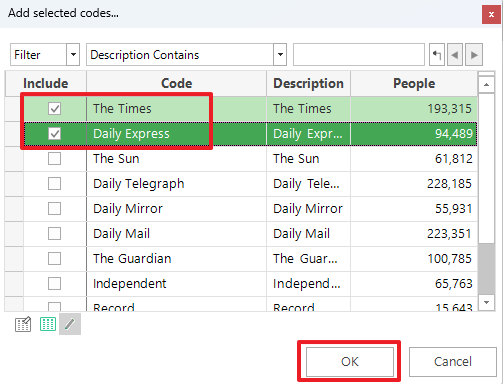Click the filter text input field
Viewport: 503px width, 384px height.
pyautogui.click(x=359, y=54)
